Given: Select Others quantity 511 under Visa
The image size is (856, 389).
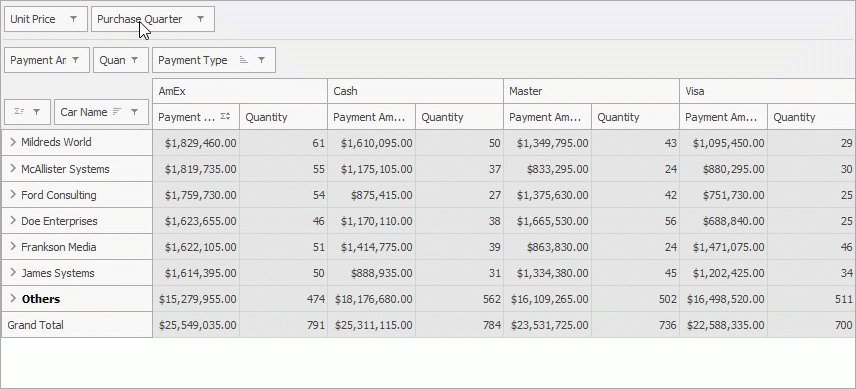Looking at the screenshot, I should click(812, 299).
